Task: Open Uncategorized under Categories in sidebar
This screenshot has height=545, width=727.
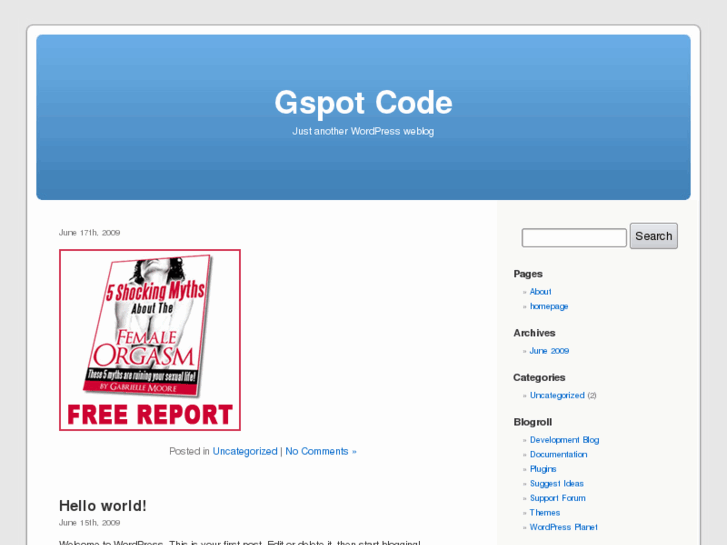Action: (557, 396)
